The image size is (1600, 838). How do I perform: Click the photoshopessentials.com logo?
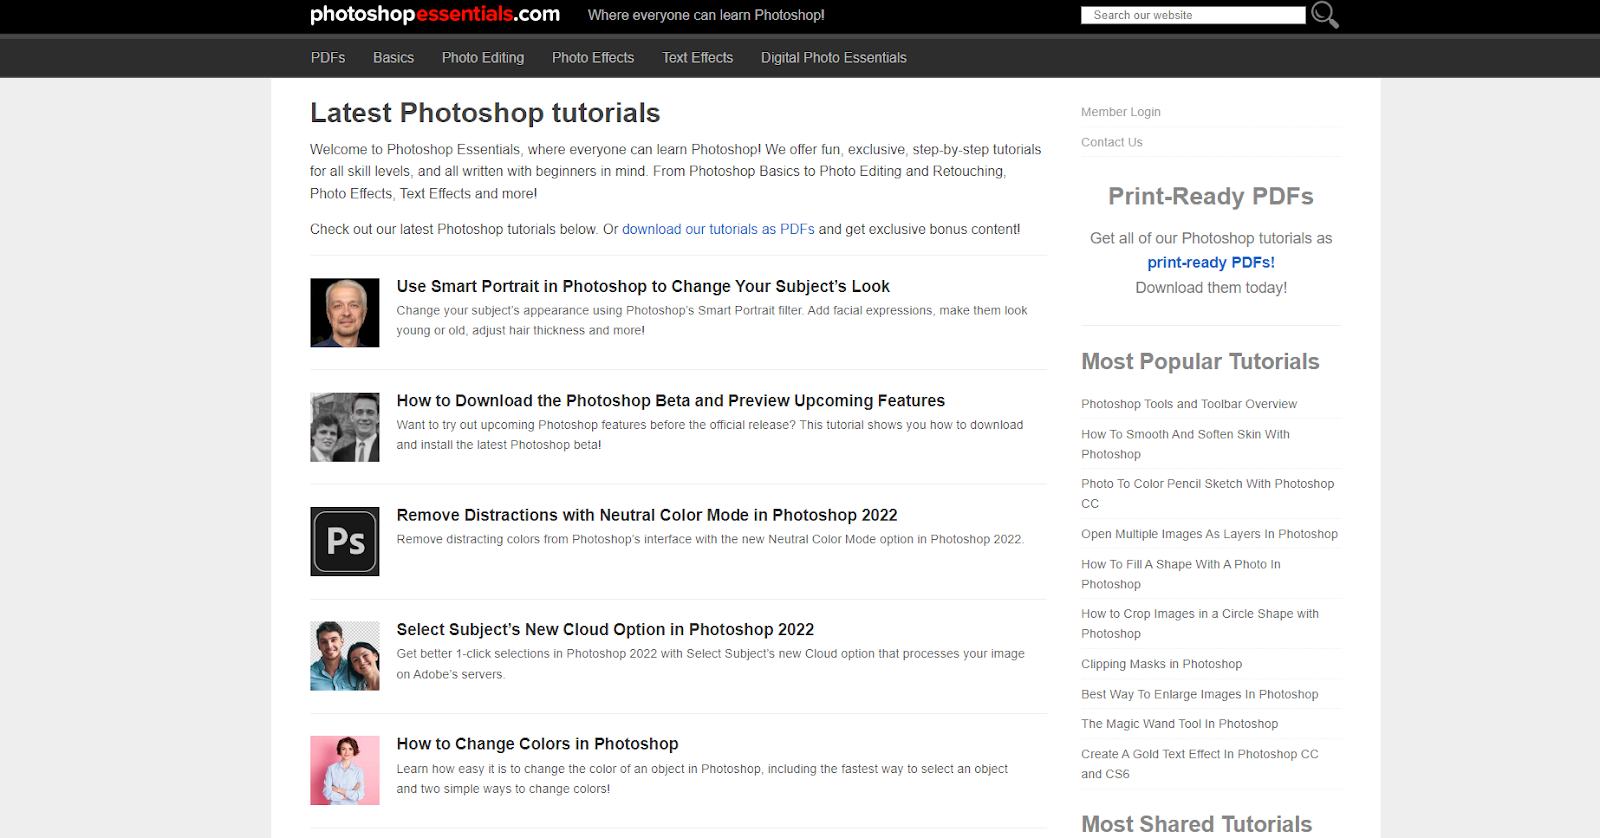click(x=435, y=14)
